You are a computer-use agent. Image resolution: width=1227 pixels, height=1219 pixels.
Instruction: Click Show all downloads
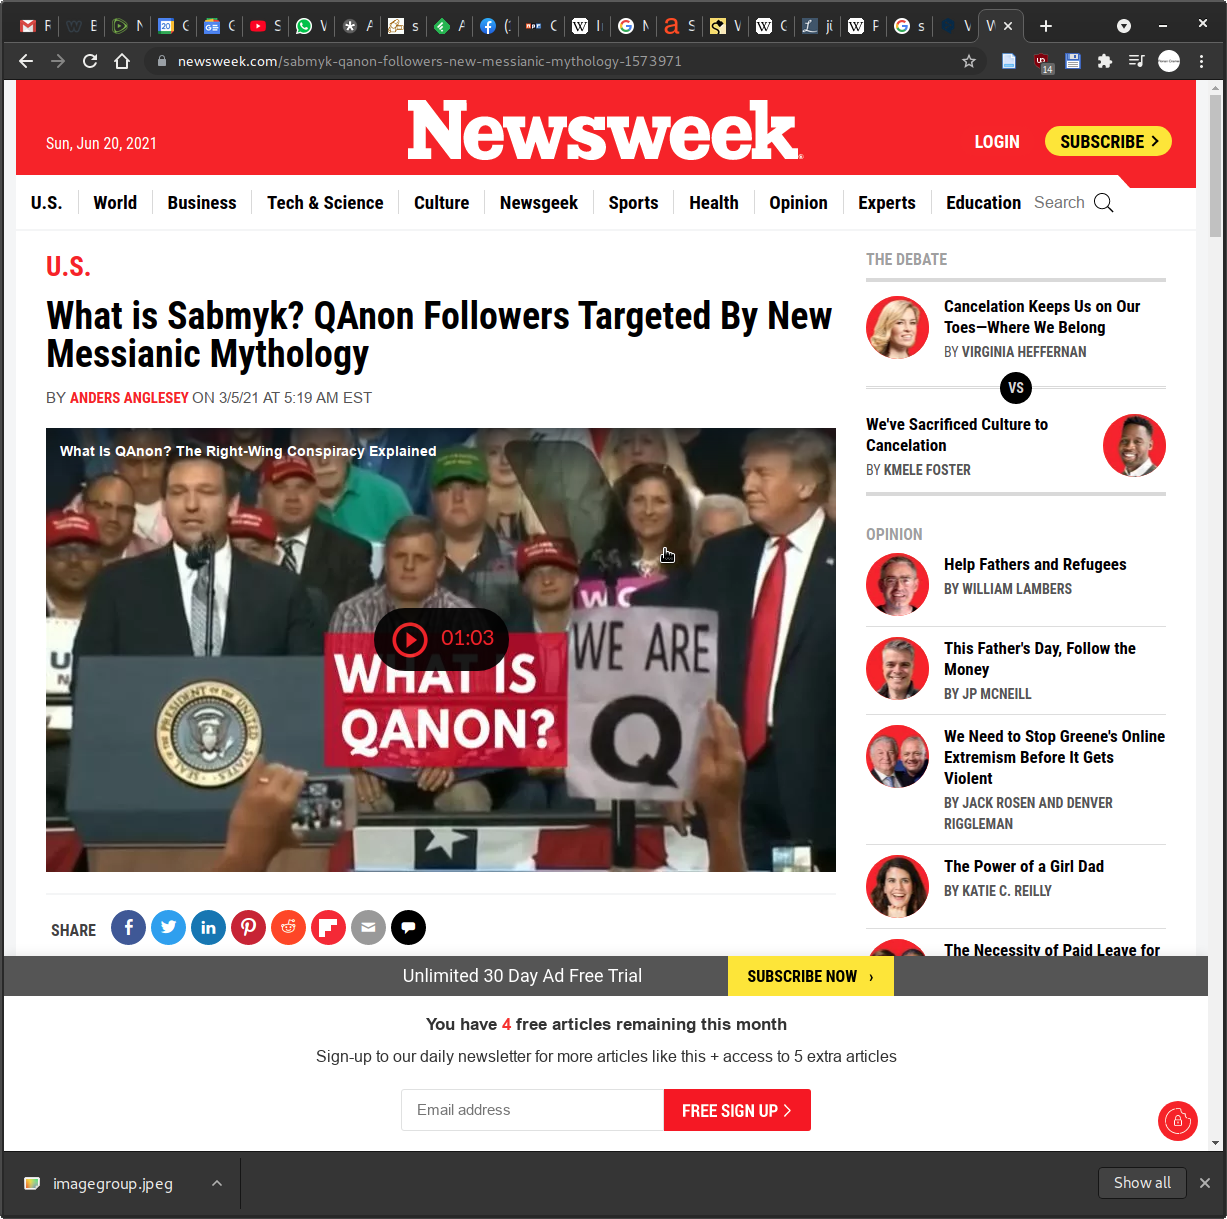tap(1142, 1183)
